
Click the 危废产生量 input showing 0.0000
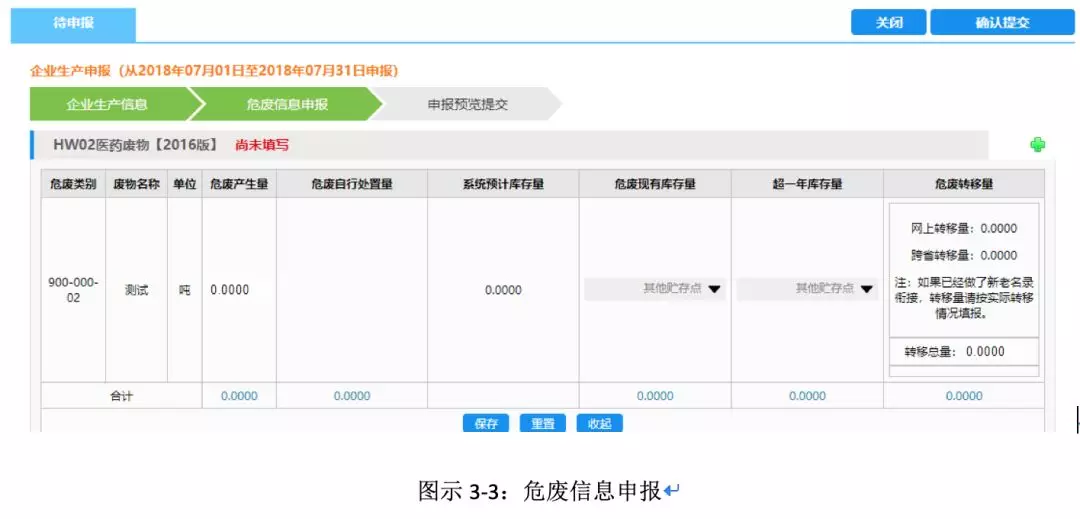pyautogui.click(x=238, y=290)
